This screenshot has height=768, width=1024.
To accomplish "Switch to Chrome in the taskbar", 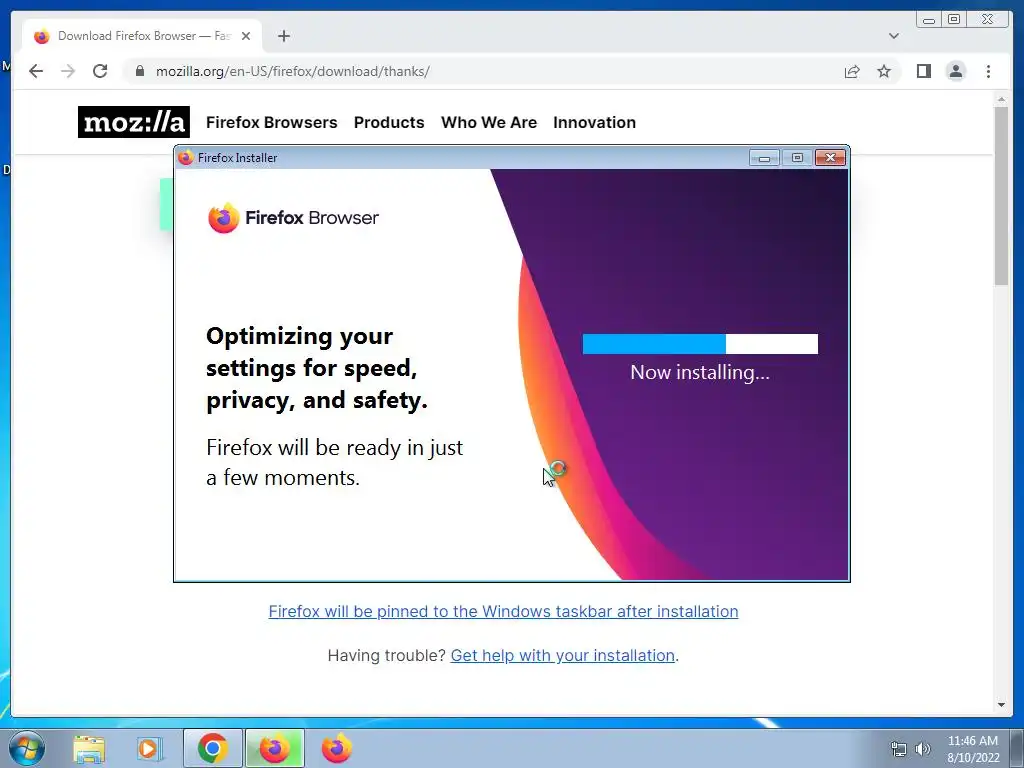I will 212,748.
